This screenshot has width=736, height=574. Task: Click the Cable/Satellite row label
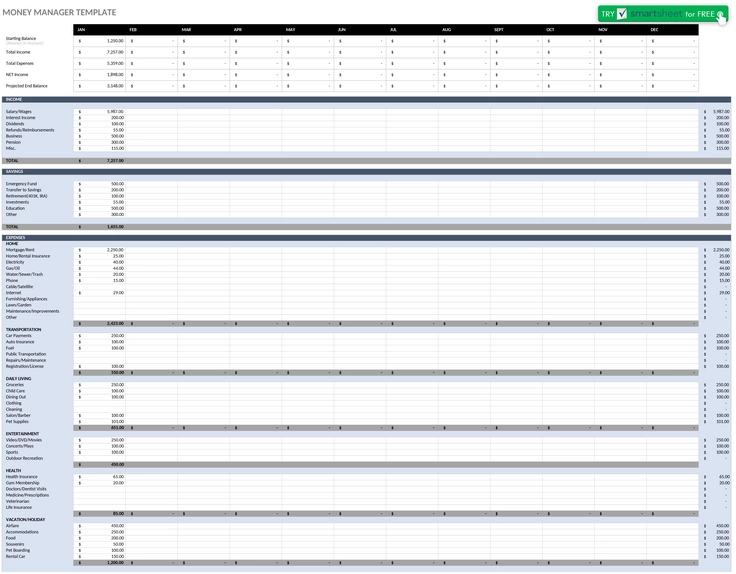click(x=19, y=287)
